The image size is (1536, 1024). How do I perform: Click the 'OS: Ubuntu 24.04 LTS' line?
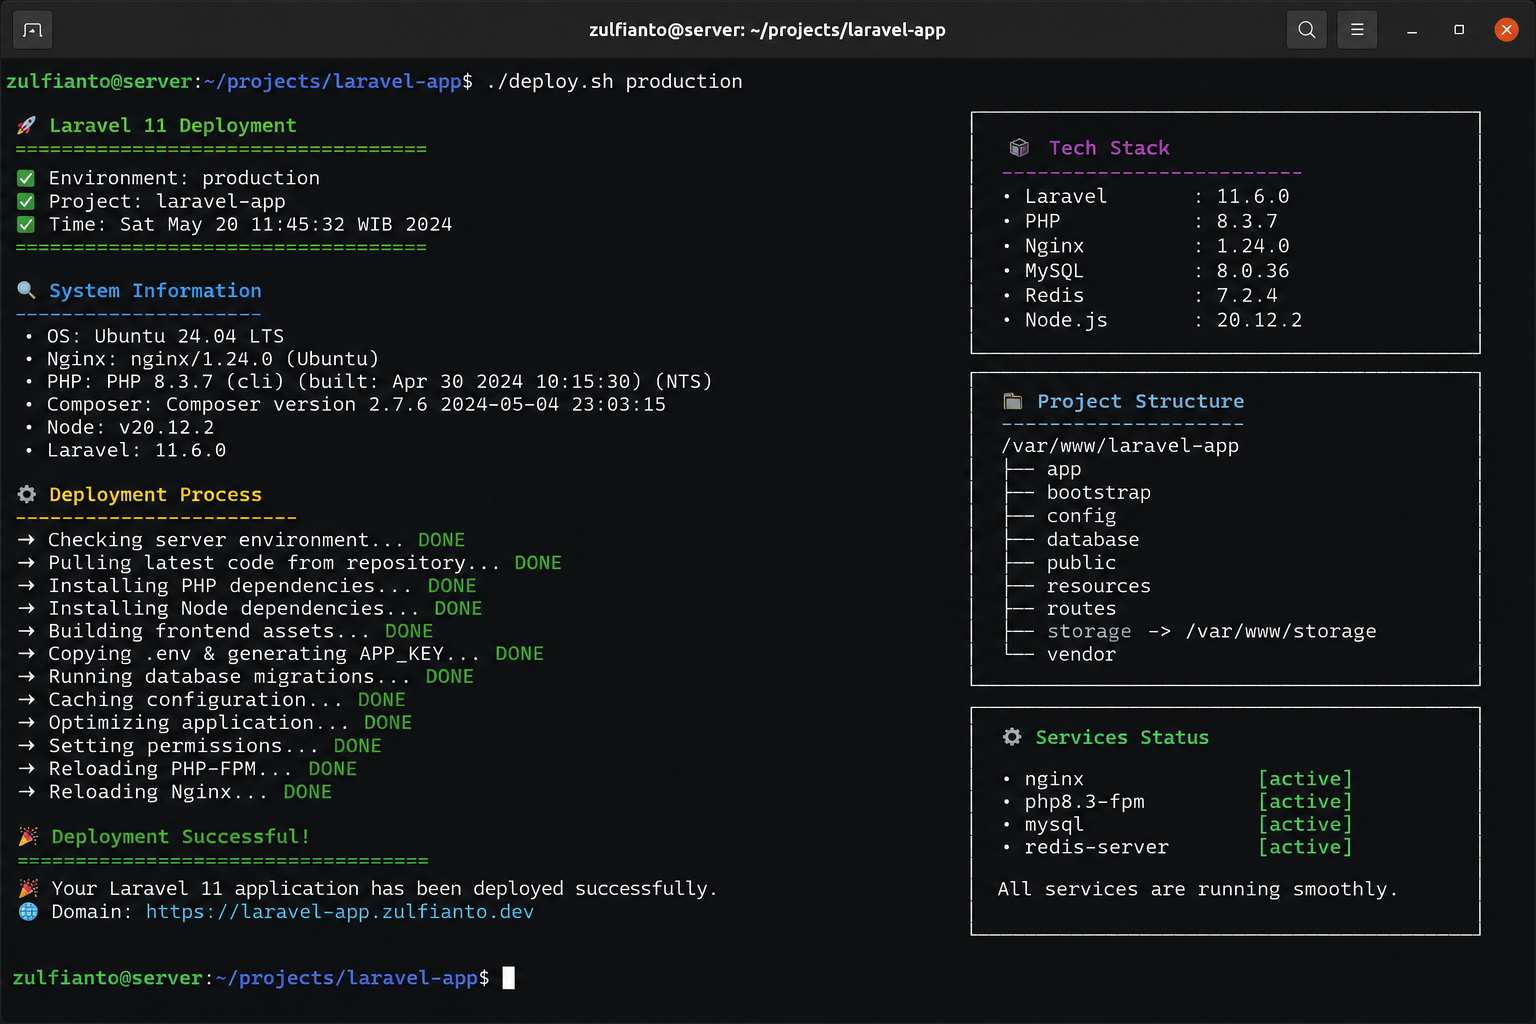165,336
